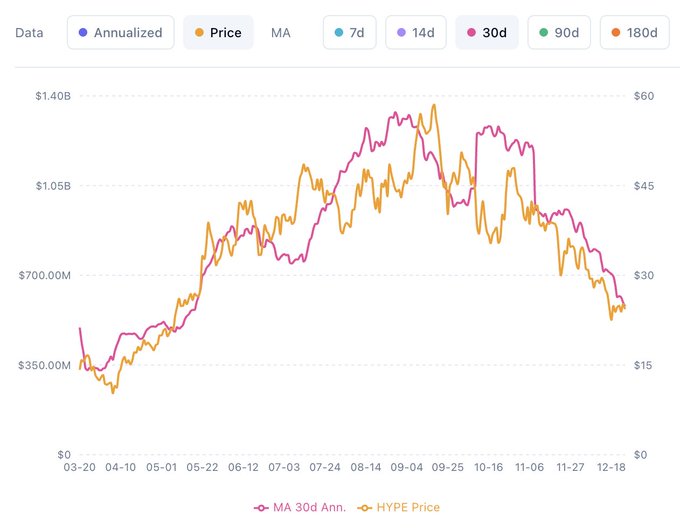
Task: Toggle the Price data series button
Action: pos(218,32)
